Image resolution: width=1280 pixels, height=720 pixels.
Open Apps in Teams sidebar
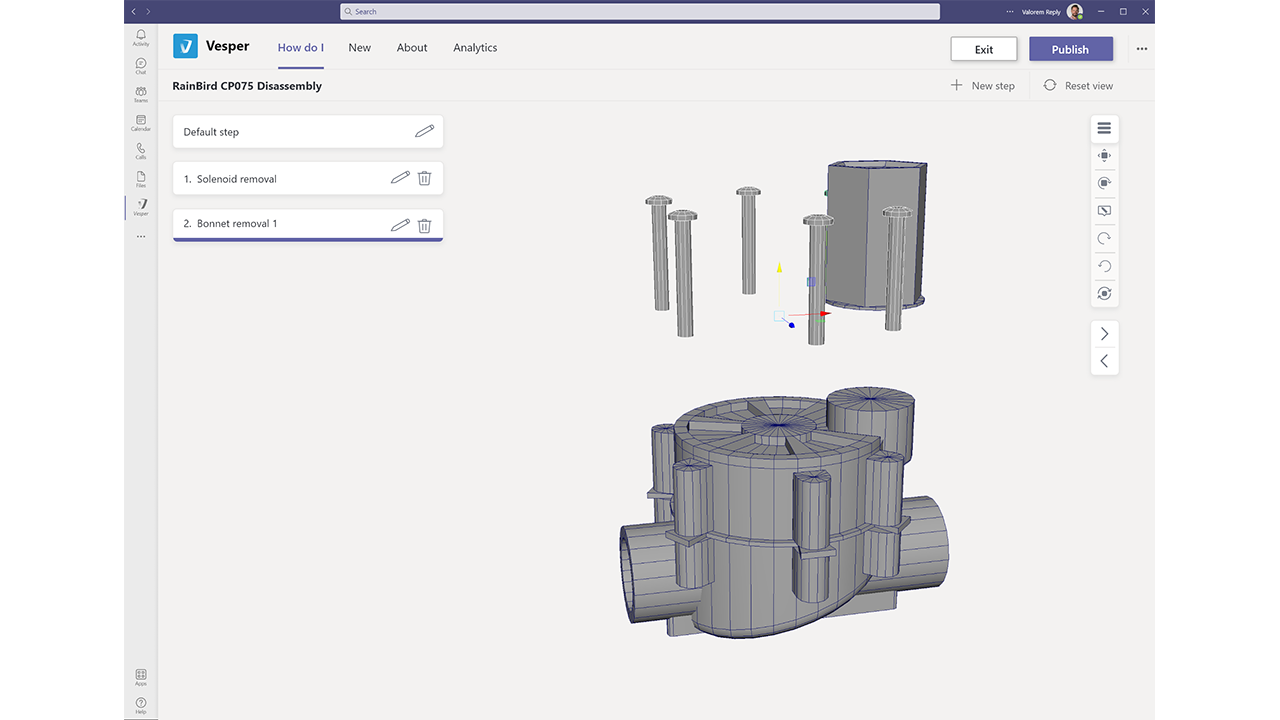(x=141, y=677)
